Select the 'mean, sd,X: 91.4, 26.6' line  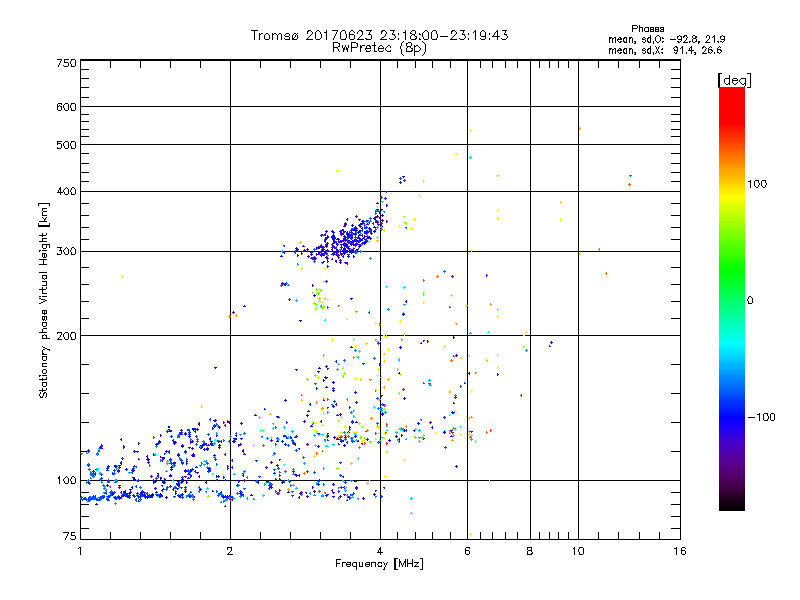pos(665,50)
